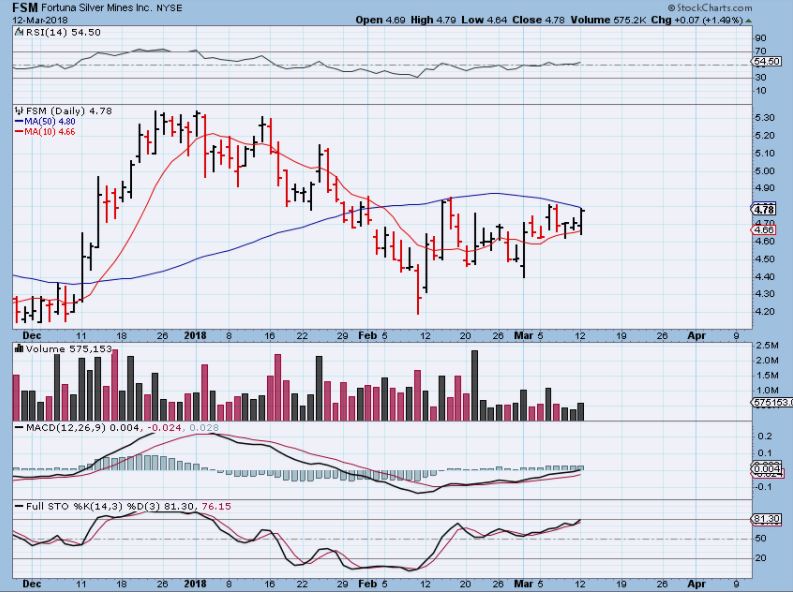
Task: Click the 2018 year marker under price chart
Action: (195, 335)
